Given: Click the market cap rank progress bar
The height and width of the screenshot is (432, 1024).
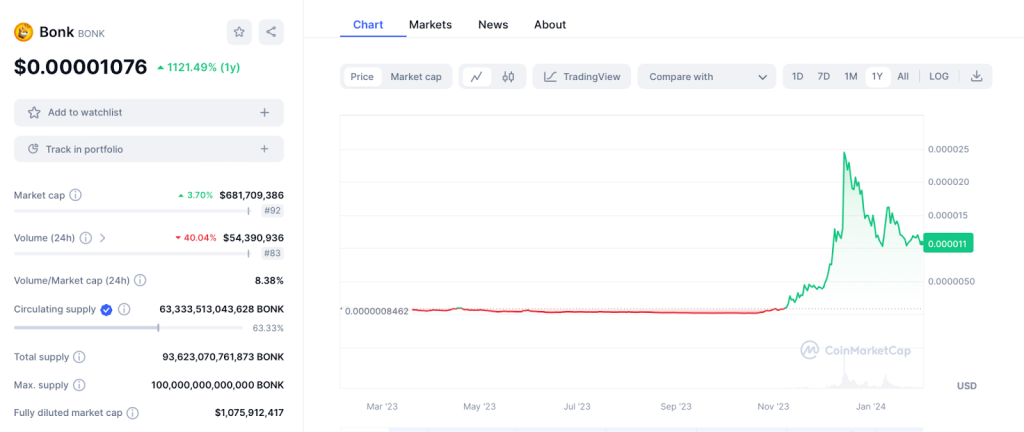Looking at the screenshot, I should (132, 211).
